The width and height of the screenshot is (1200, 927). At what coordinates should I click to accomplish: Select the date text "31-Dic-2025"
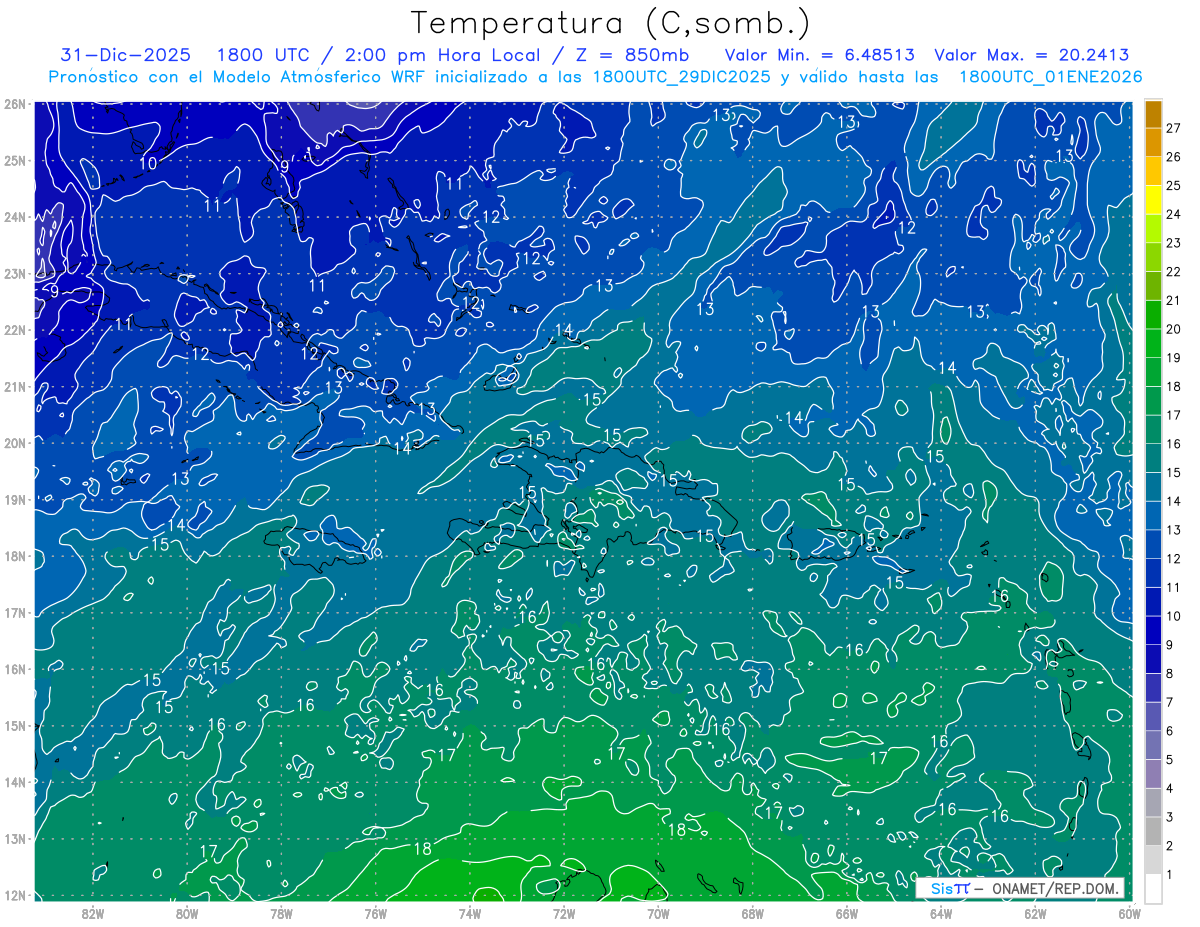[x=126, y=55]
